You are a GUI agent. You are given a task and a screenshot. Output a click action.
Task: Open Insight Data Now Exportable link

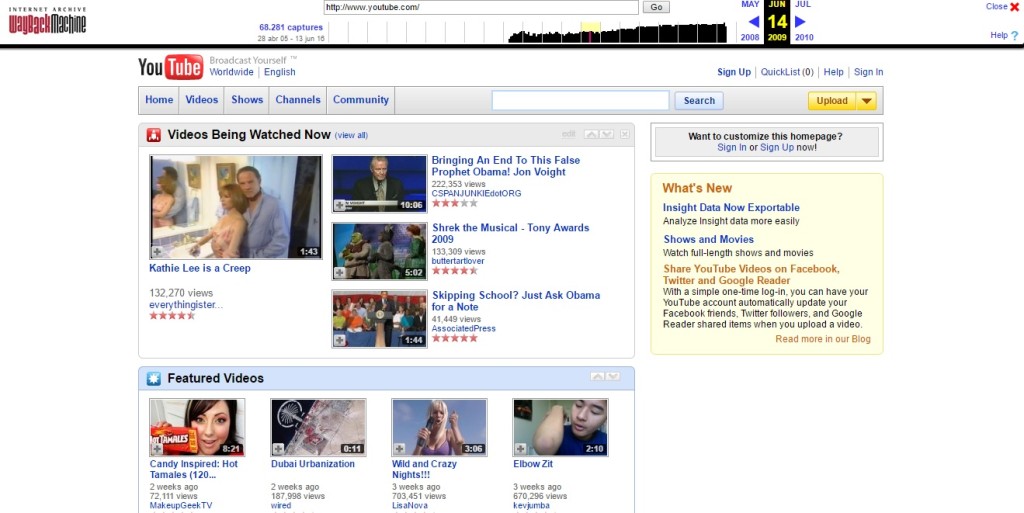pos(731,208)
